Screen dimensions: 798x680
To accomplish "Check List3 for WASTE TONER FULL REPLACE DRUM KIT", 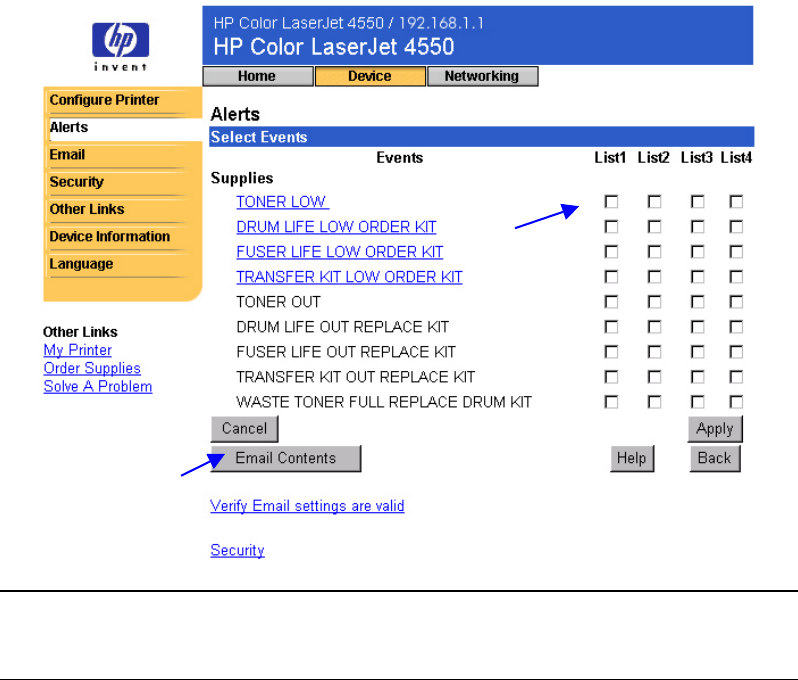I will point(698,402).
